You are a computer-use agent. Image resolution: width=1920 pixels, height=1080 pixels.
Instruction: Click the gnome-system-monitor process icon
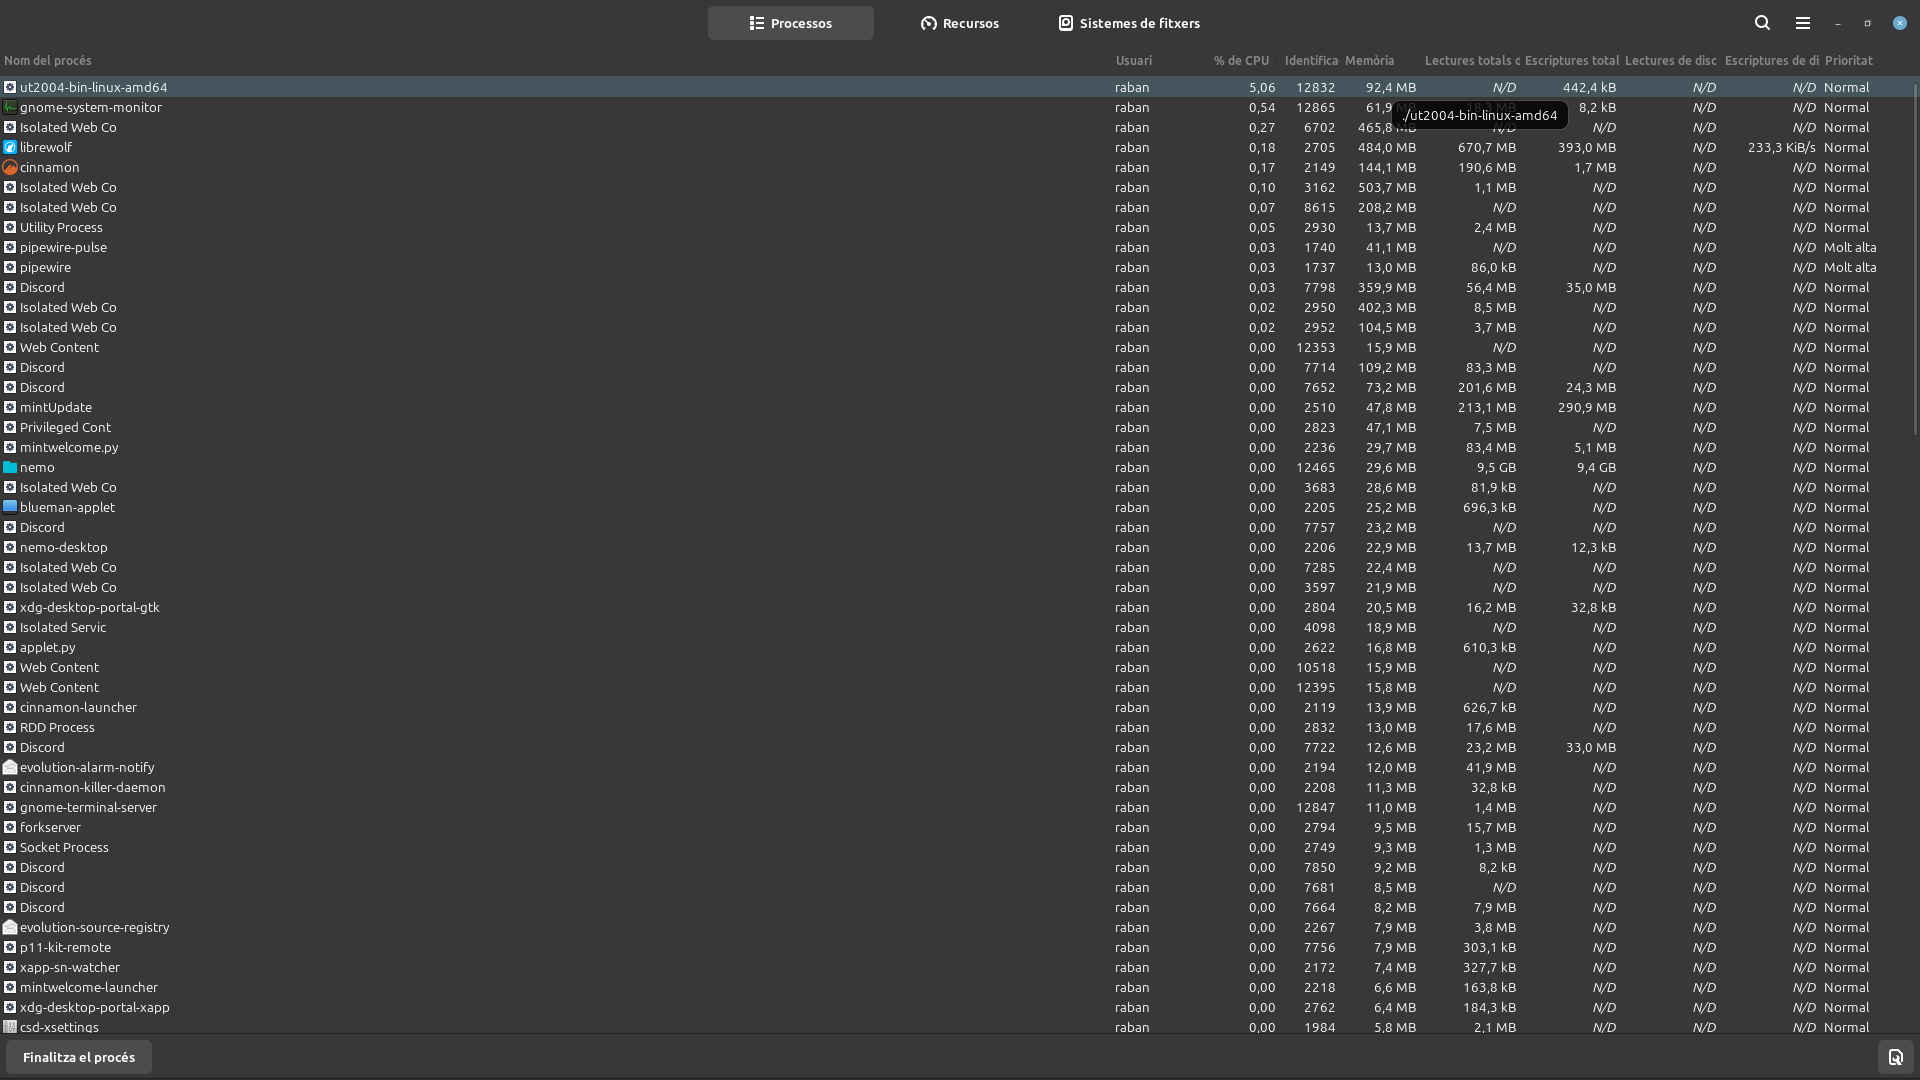click(10, 107)
